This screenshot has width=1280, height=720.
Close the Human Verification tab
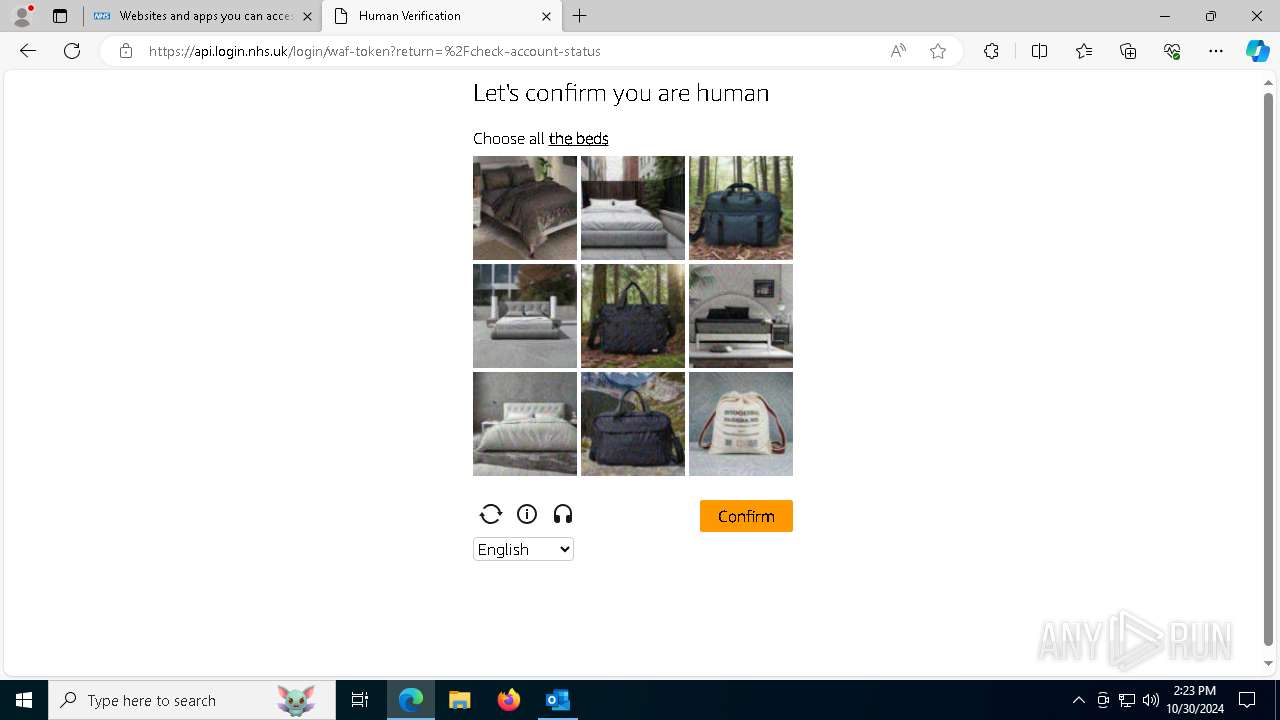point(546,16)
